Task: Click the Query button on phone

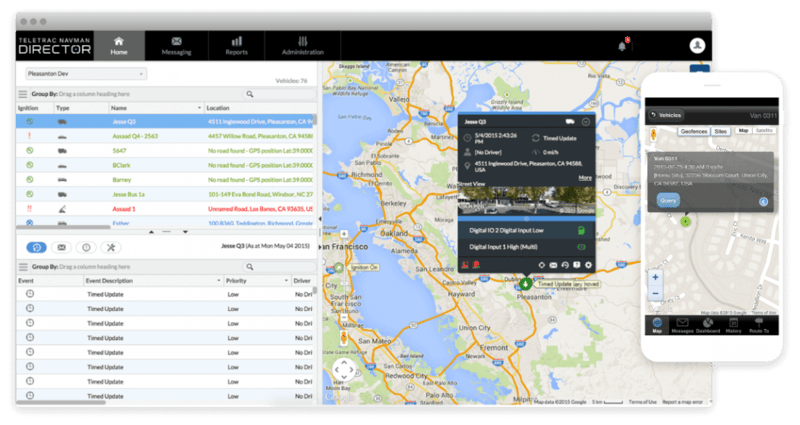Action: point(668,201)
